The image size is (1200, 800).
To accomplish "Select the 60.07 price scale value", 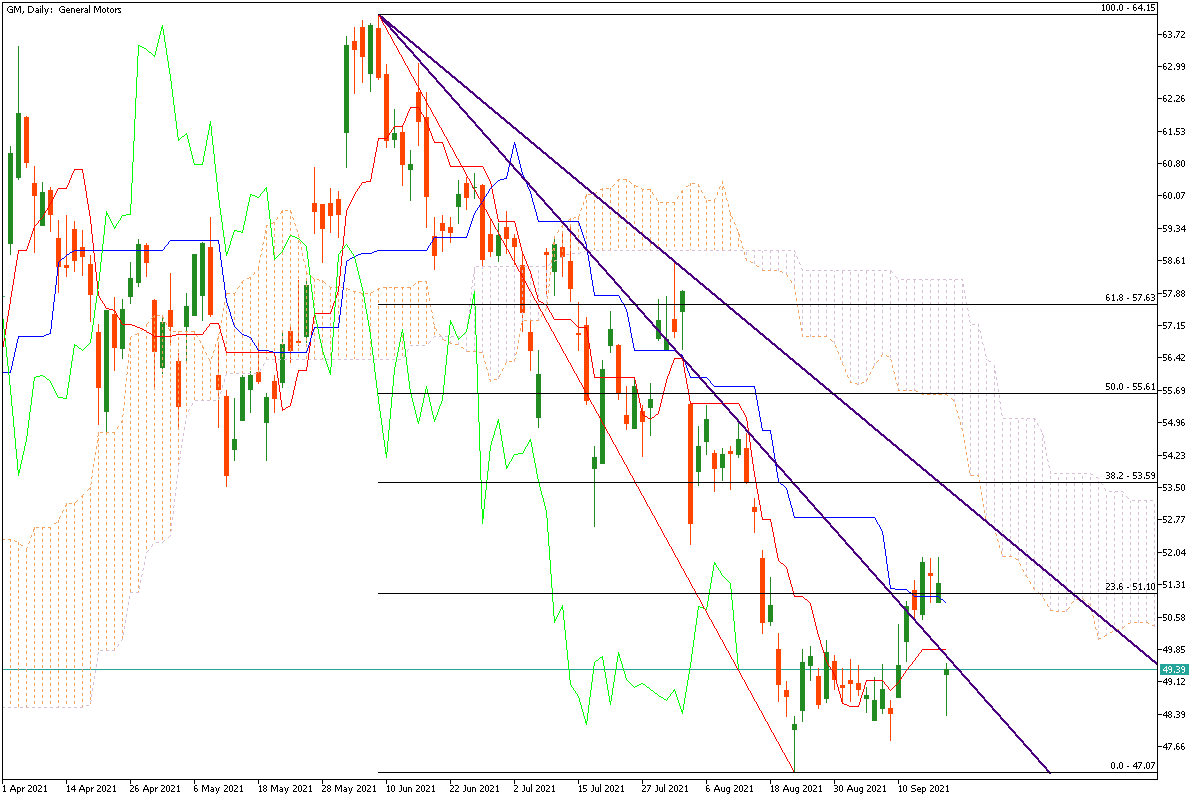I will [1172, 196].
